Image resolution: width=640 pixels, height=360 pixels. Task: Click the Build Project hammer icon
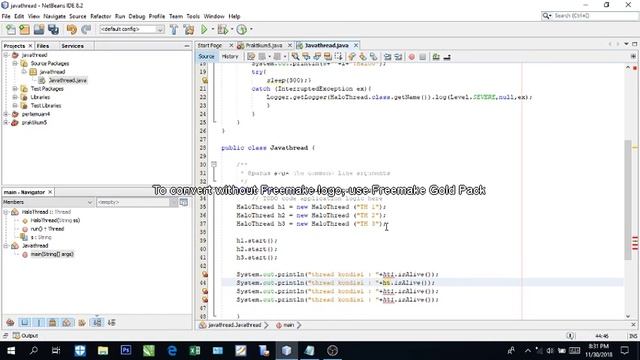click(x=174, y=29)
